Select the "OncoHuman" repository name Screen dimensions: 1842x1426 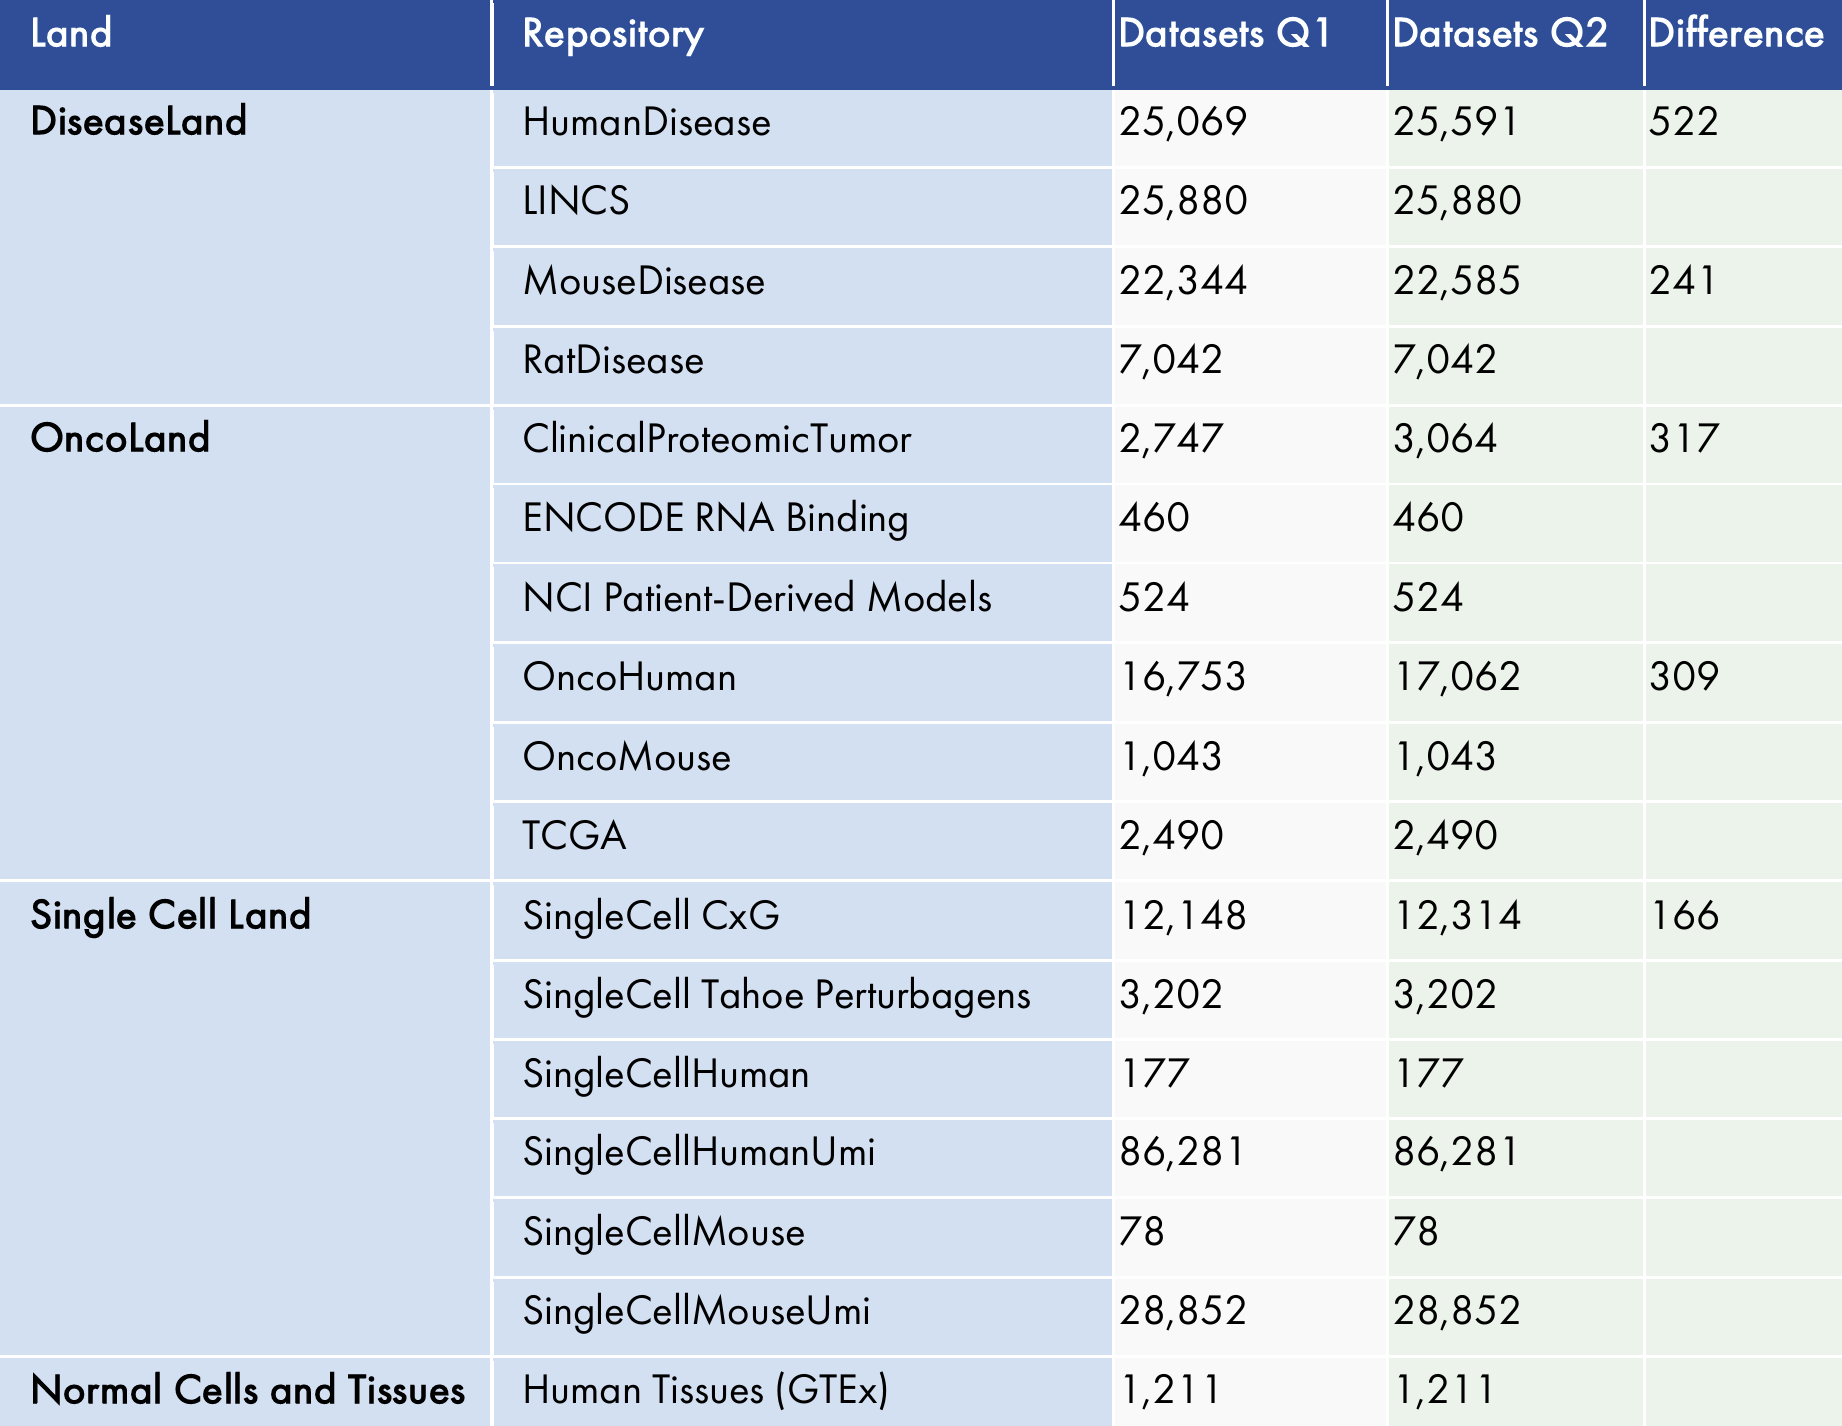coord(630,678)
